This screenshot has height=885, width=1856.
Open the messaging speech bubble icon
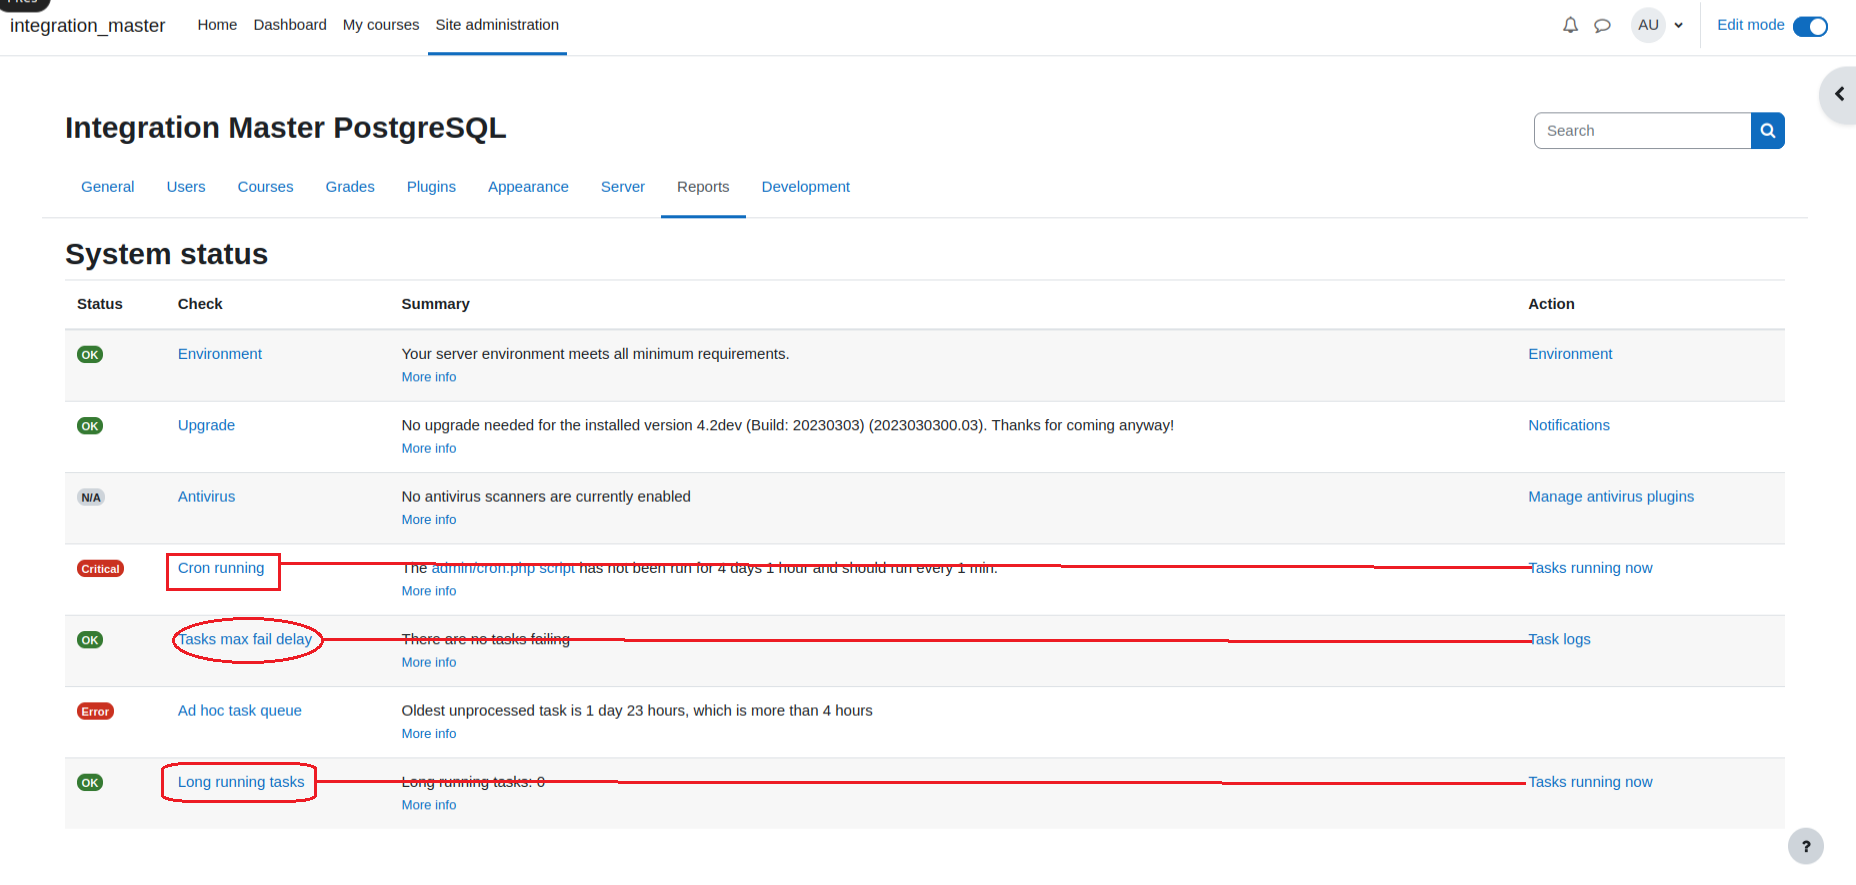[x=1602, y=25]
